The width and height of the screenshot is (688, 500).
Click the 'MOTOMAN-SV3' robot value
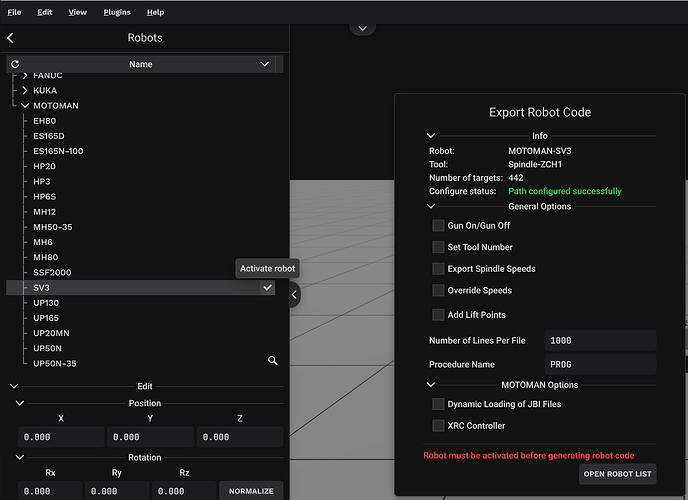[x=540, y=151]
